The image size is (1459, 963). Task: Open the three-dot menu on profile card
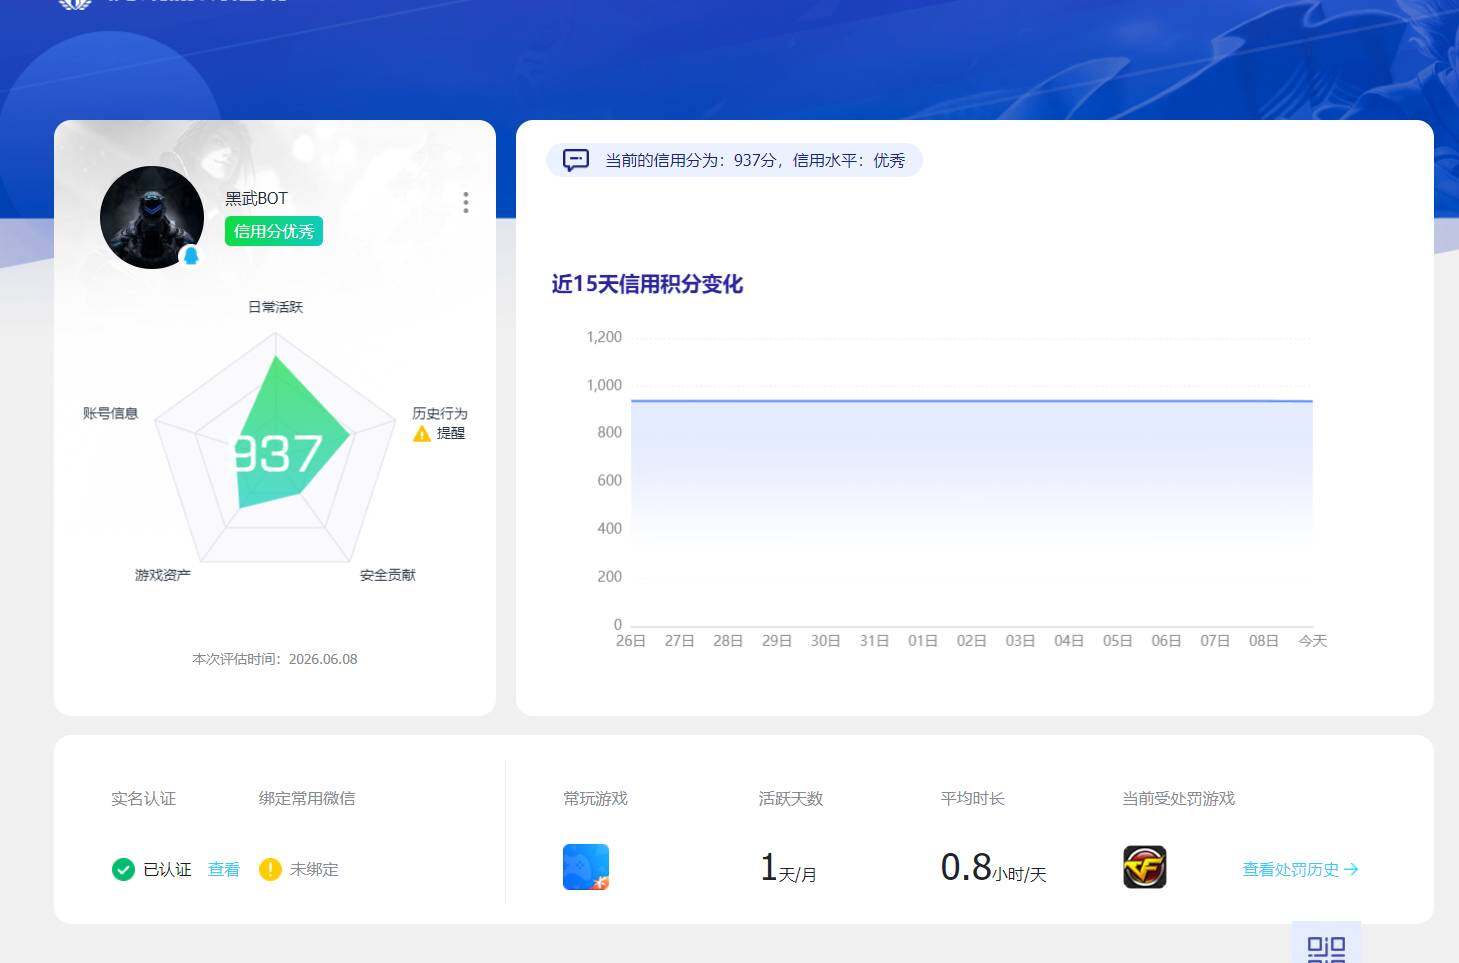(x=466, y=203)
